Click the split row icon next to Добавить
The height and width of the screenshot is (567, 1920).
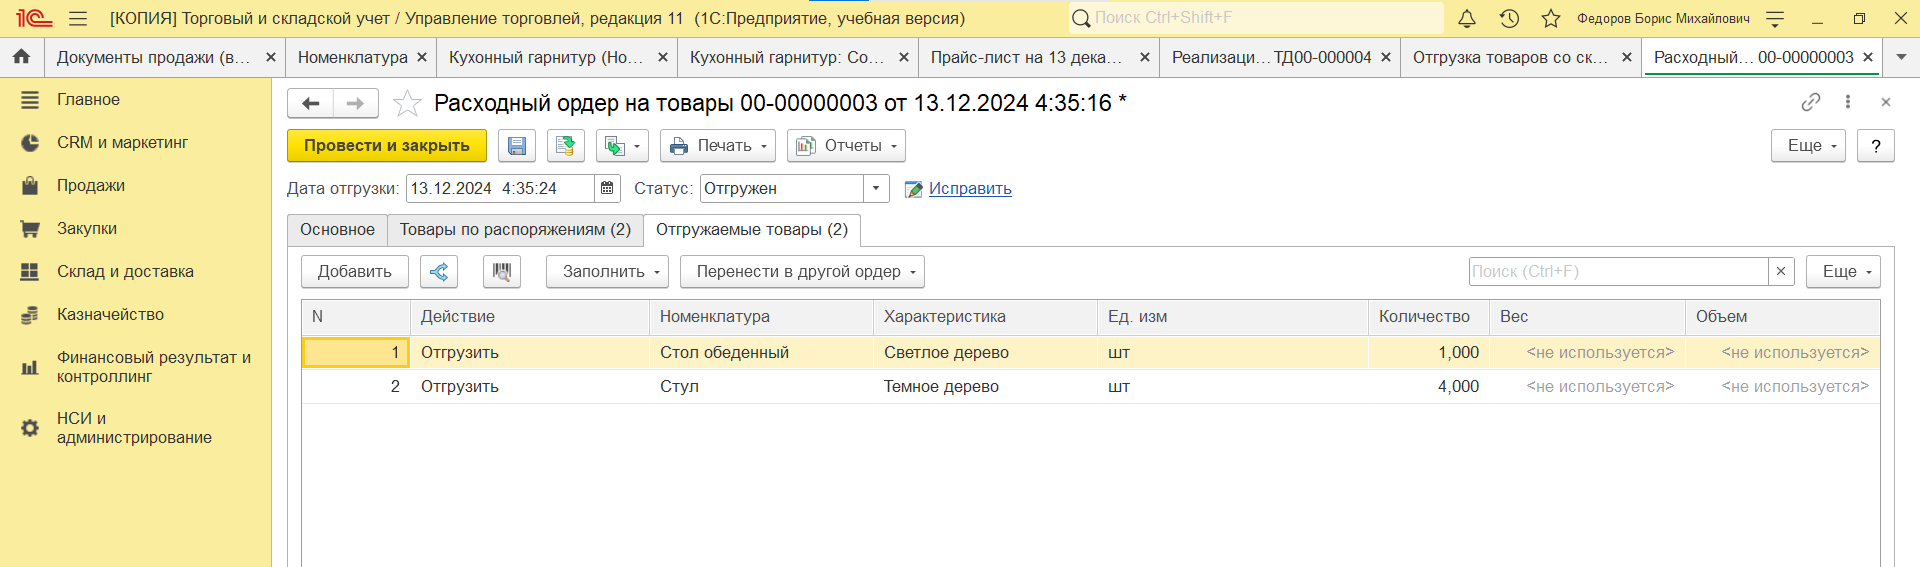439,272
